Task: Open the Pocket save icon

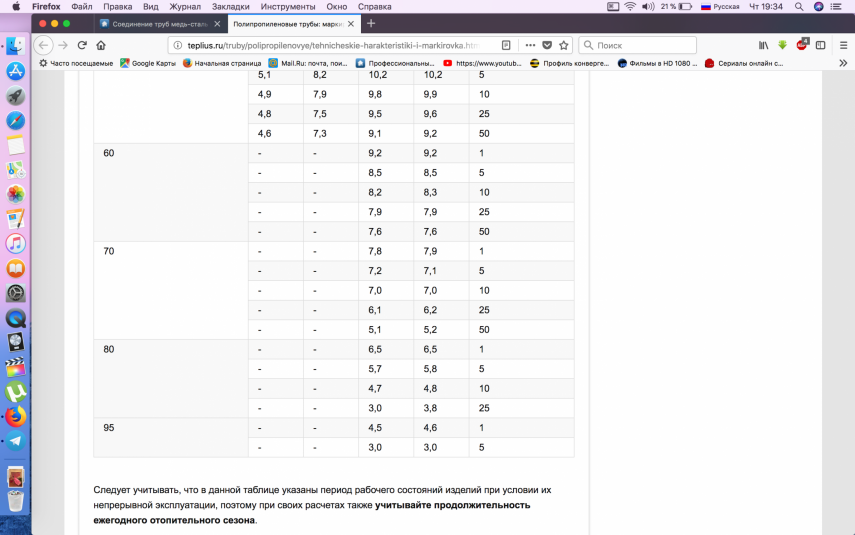Action: tap(546, 45)
